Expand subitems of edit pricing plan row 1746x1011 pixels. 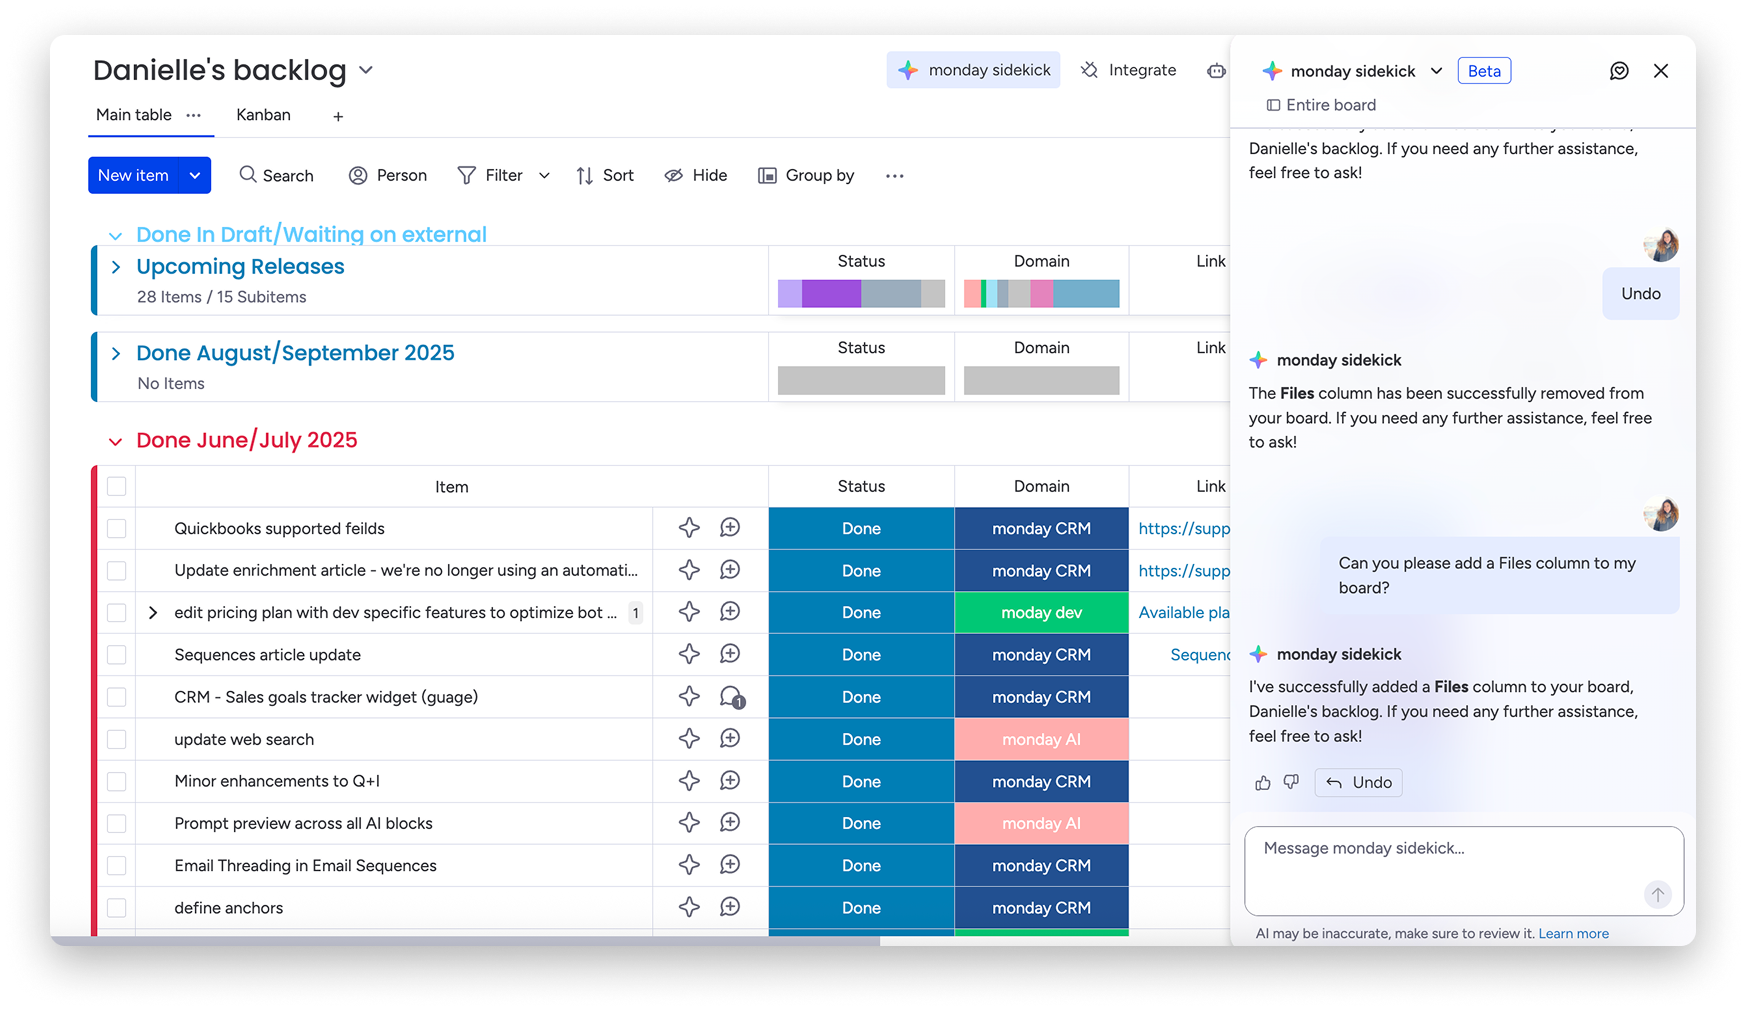point(153,612)
